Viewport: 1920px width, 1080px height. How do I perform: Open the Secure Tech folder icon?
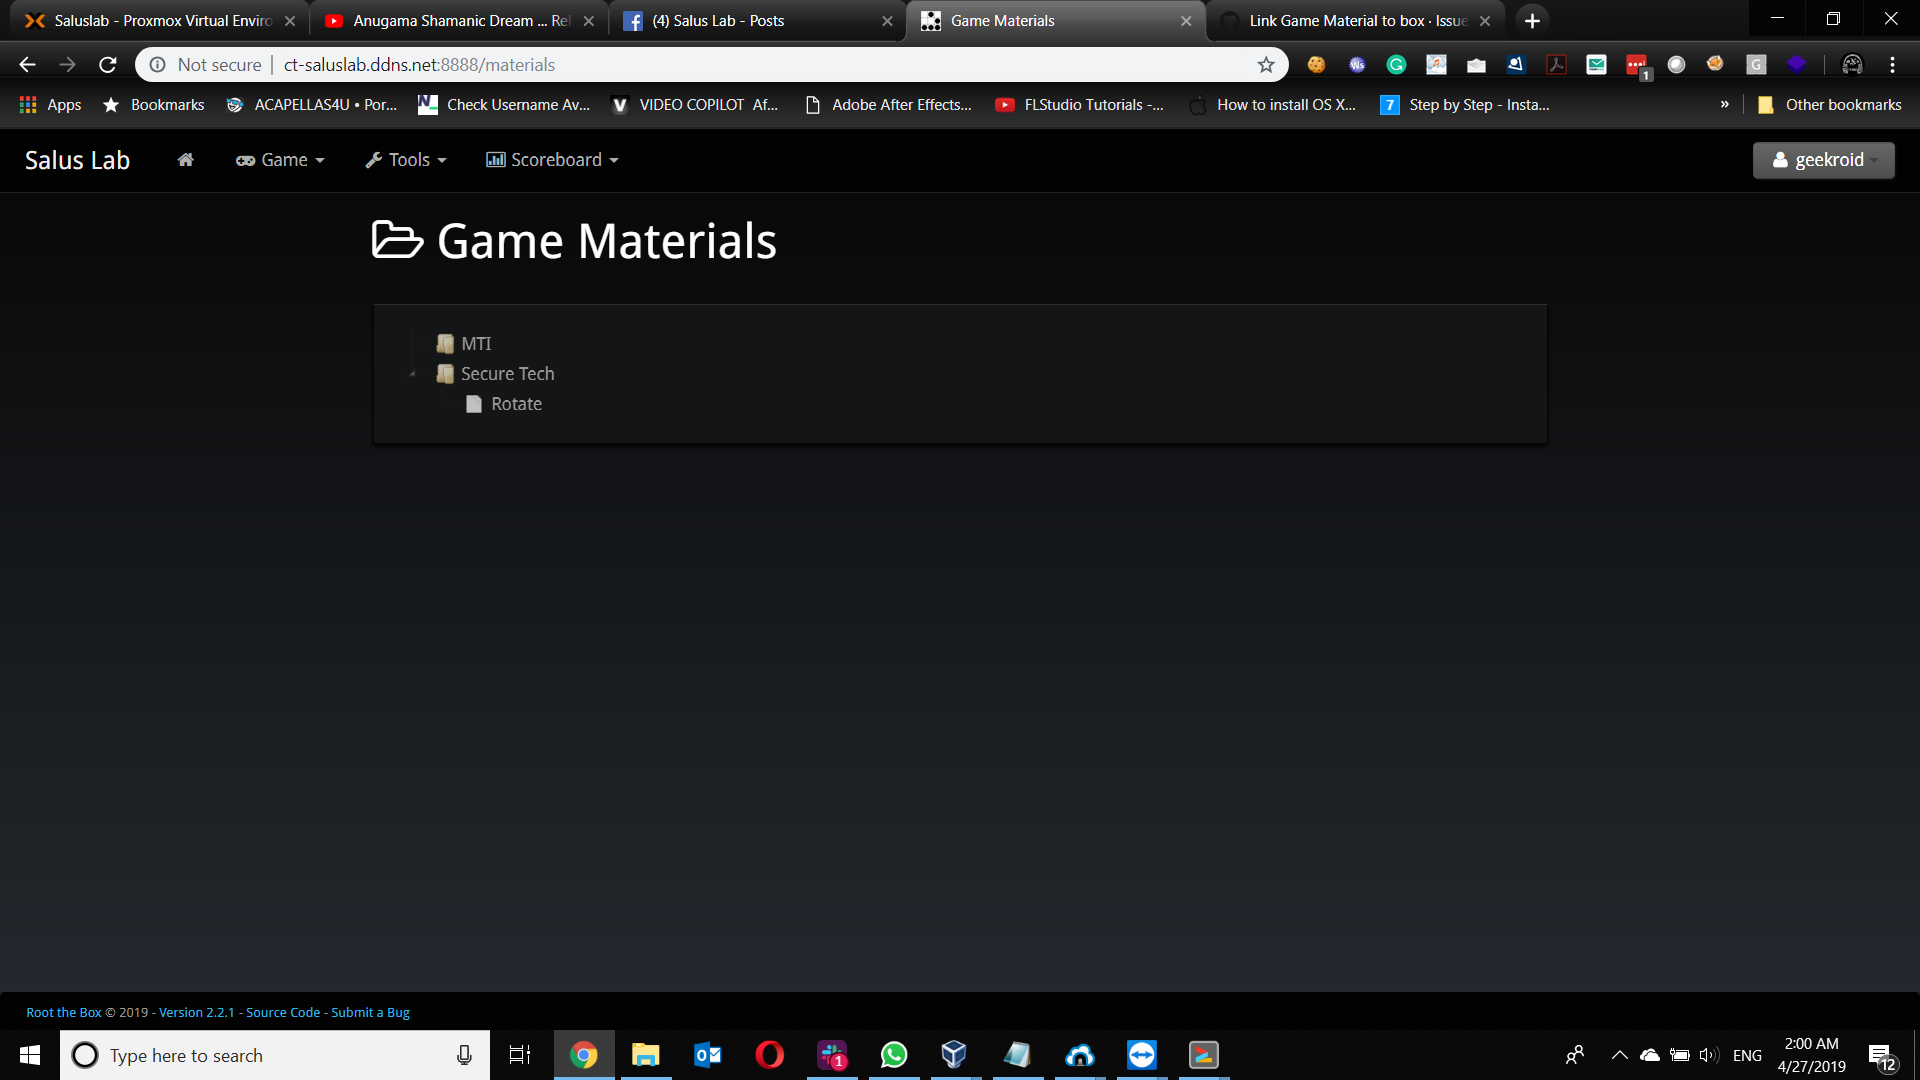coord(445,373)
